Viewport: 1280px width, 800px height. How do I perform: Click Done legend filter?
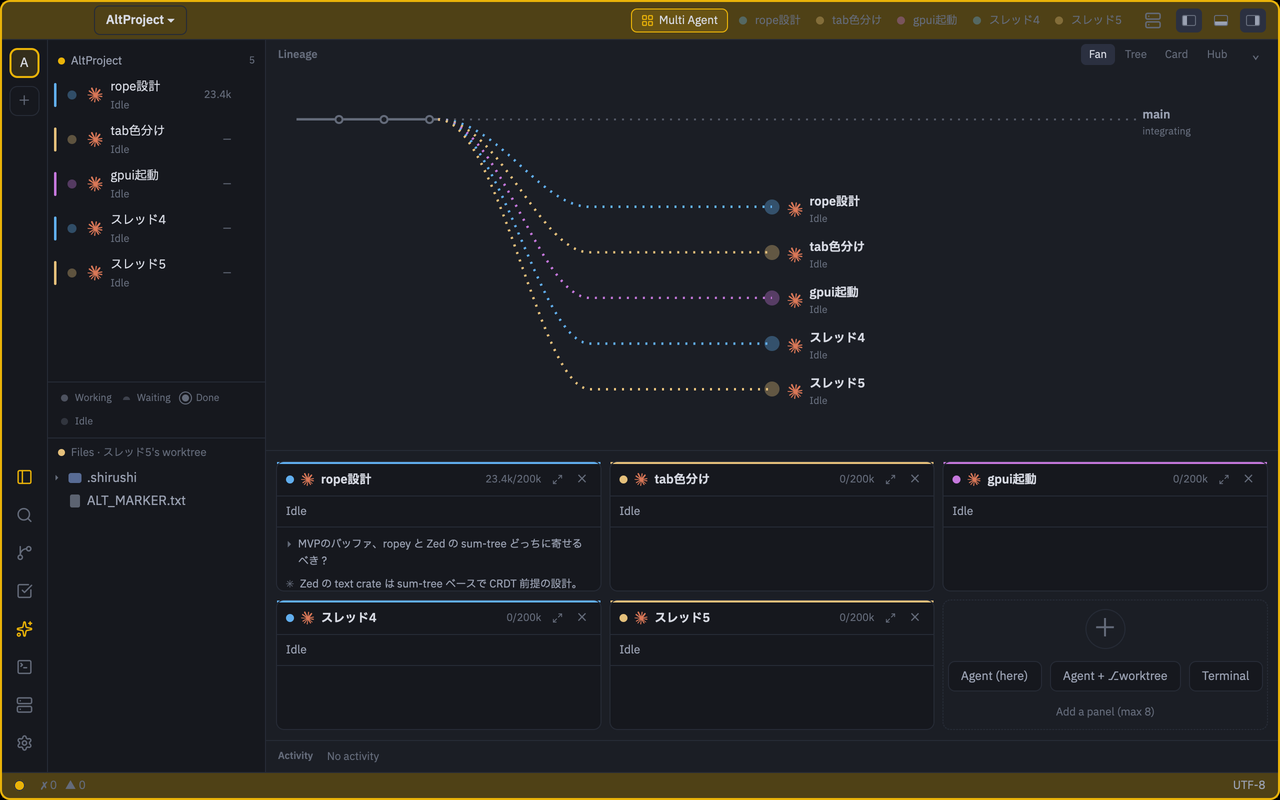pos(199,398)
